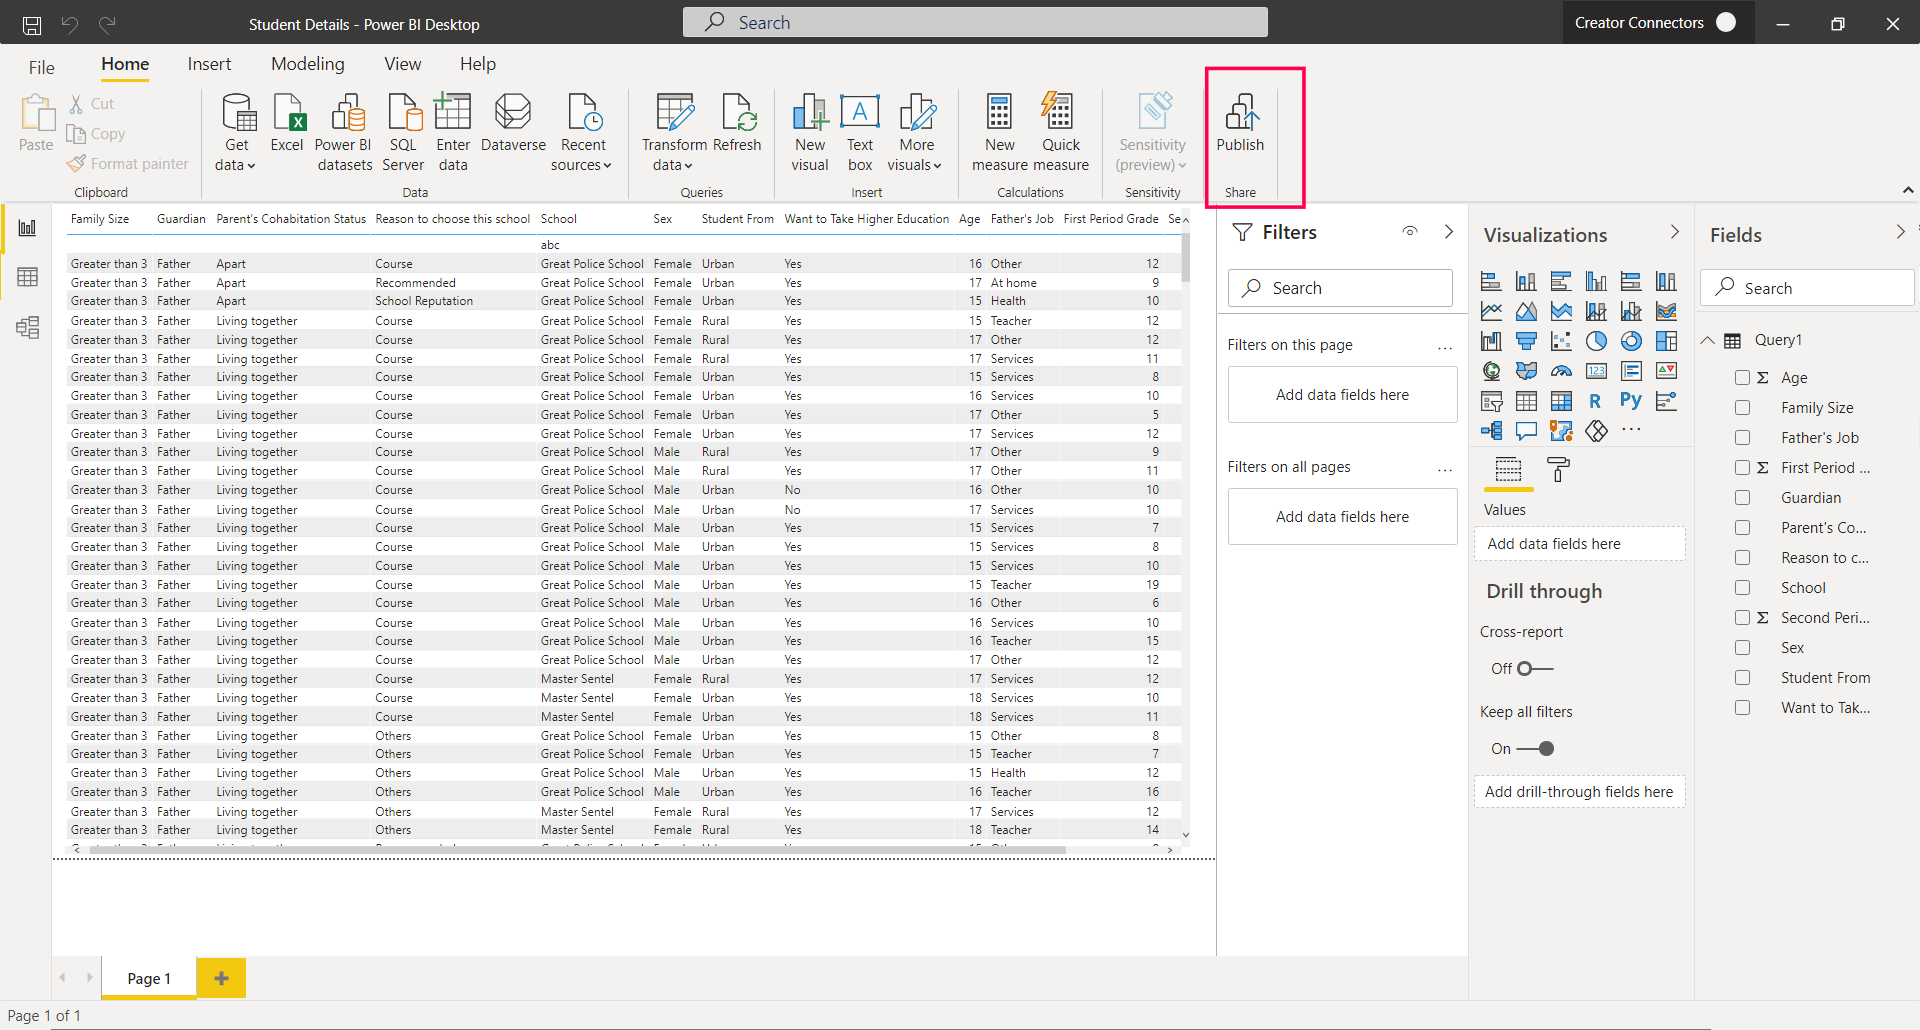The width and height of the screenshot is (1920, 1030).
Task: Enable the Cross-report toggle
Action: (x=1534, y=669)
